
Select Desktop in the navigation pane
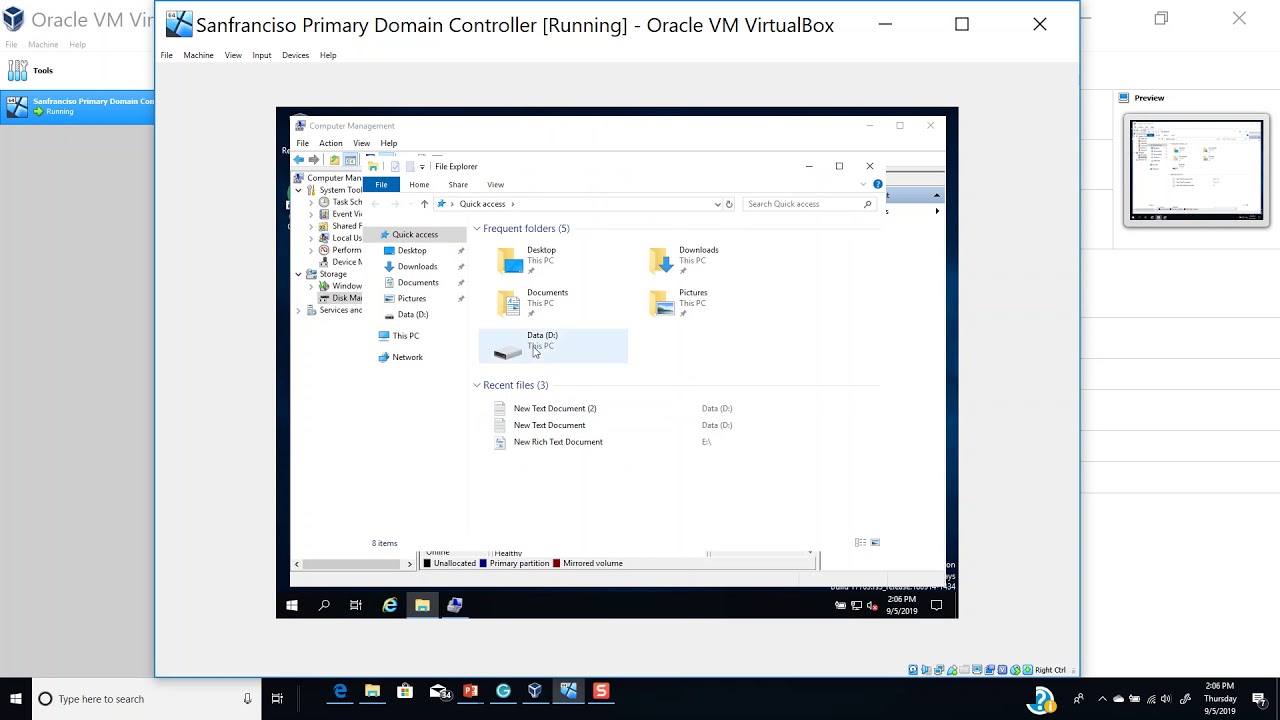[x=411, y=250]
